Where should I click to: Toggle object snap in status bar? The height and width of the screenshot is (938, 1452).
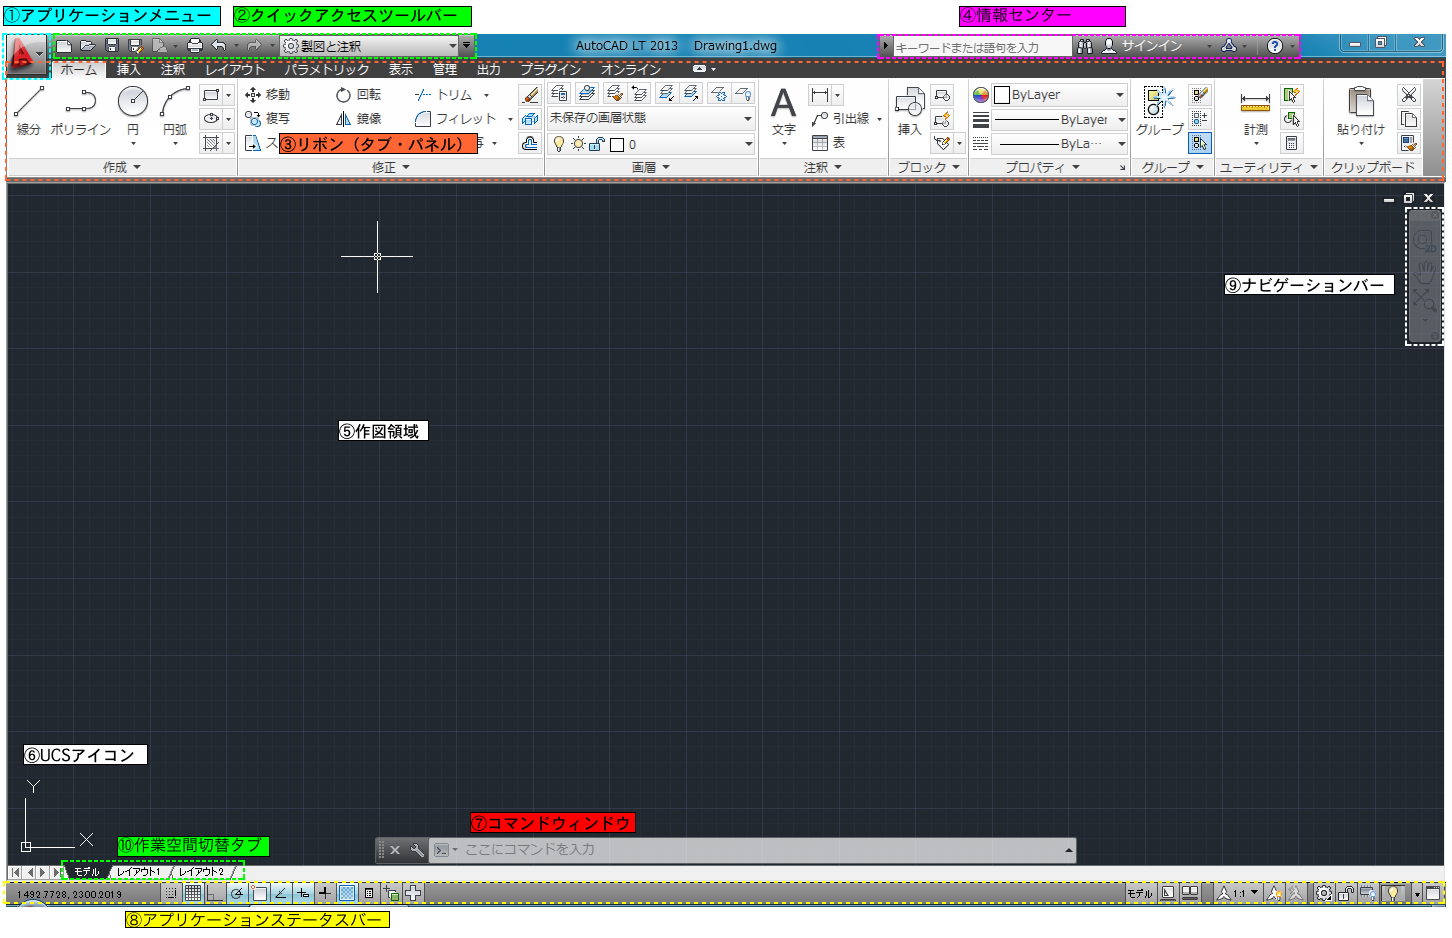click(259, 893)
